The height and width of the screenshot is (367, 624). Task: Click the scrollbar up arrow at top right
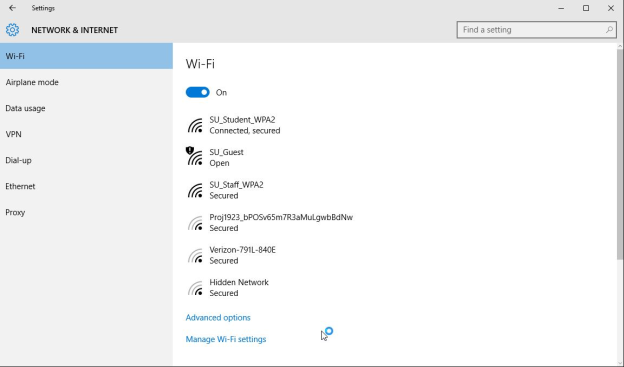620,46
